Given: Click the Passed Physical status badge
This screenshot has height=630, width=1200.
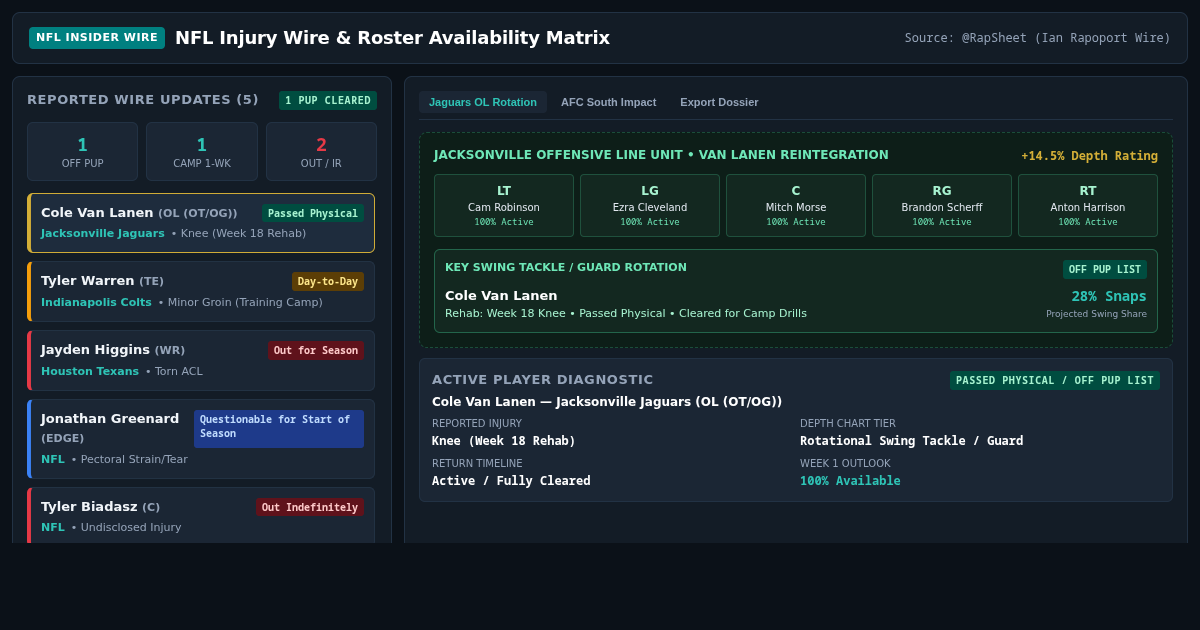Looking at the screenshot, I should 313,213.
